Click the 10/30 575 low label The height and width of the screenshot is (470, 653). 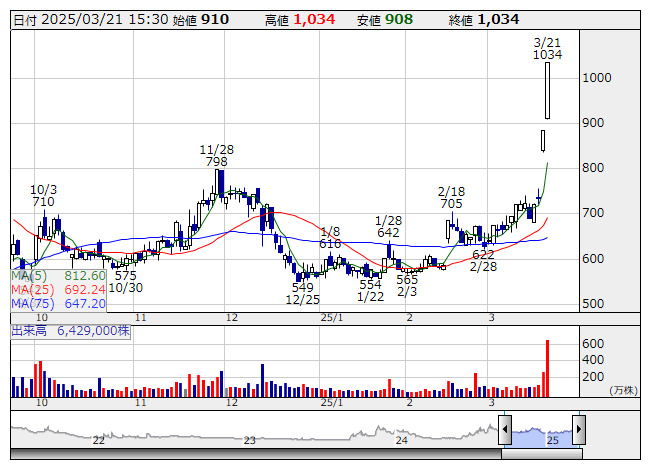point(126,282)
